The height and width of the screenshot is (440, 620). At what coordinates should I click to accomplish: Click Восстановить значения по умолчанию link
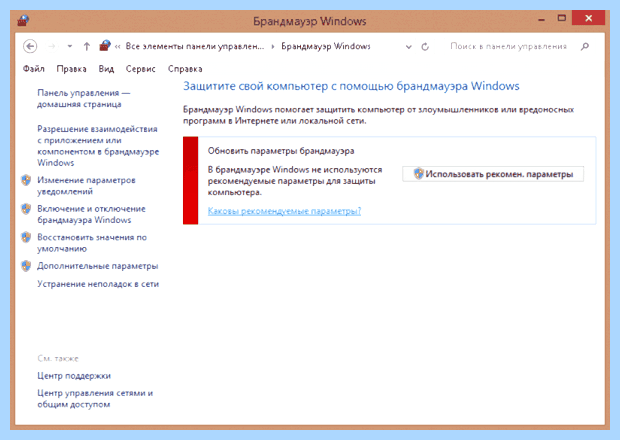(92, 243)
